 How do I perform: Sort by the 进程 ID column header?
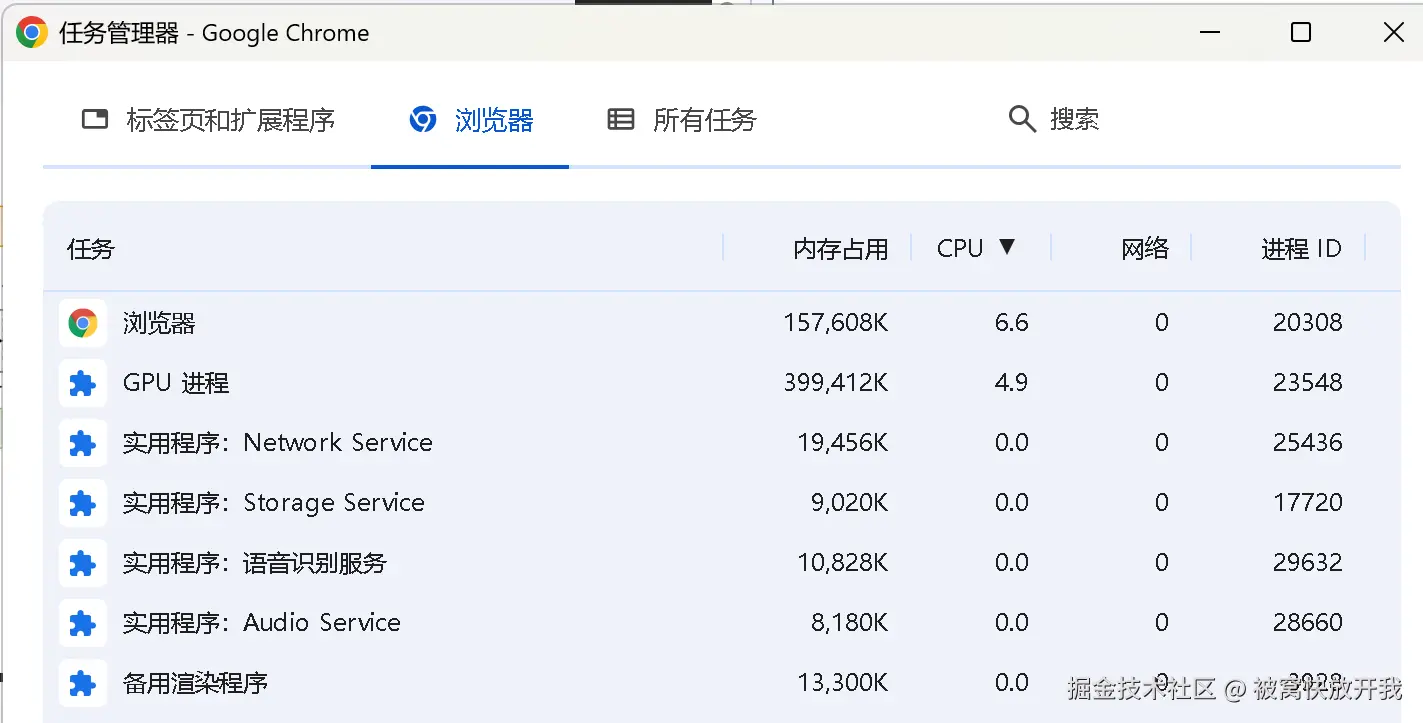click(x=1300, y=249)
